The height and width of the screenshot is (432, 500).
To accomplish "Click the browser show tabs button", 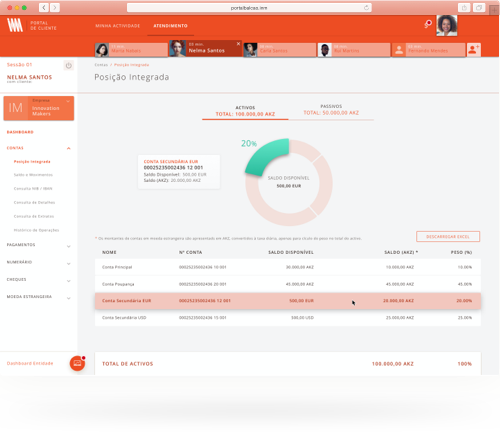I will click(x=479, y=7).
